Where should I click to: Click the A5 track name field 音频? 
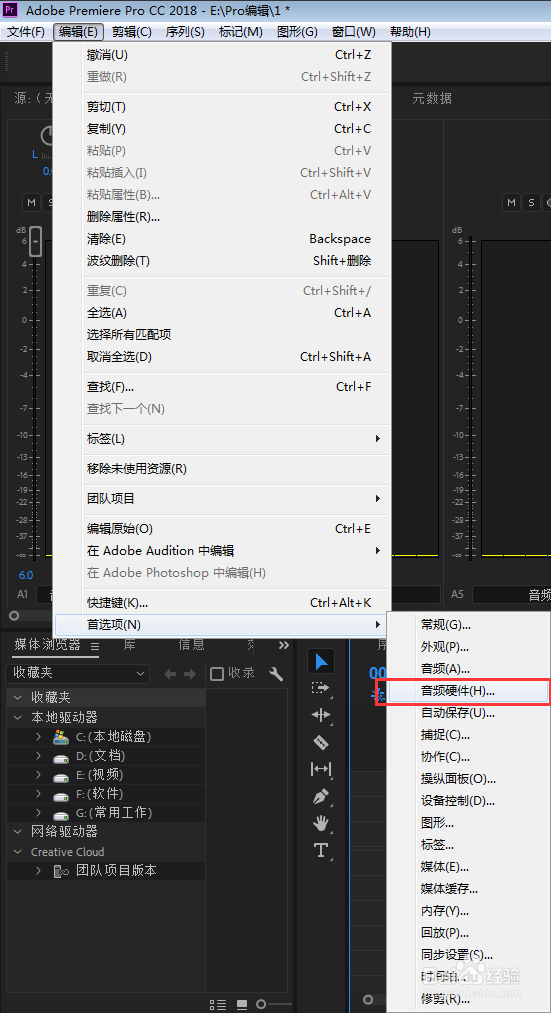pos(512,594)
